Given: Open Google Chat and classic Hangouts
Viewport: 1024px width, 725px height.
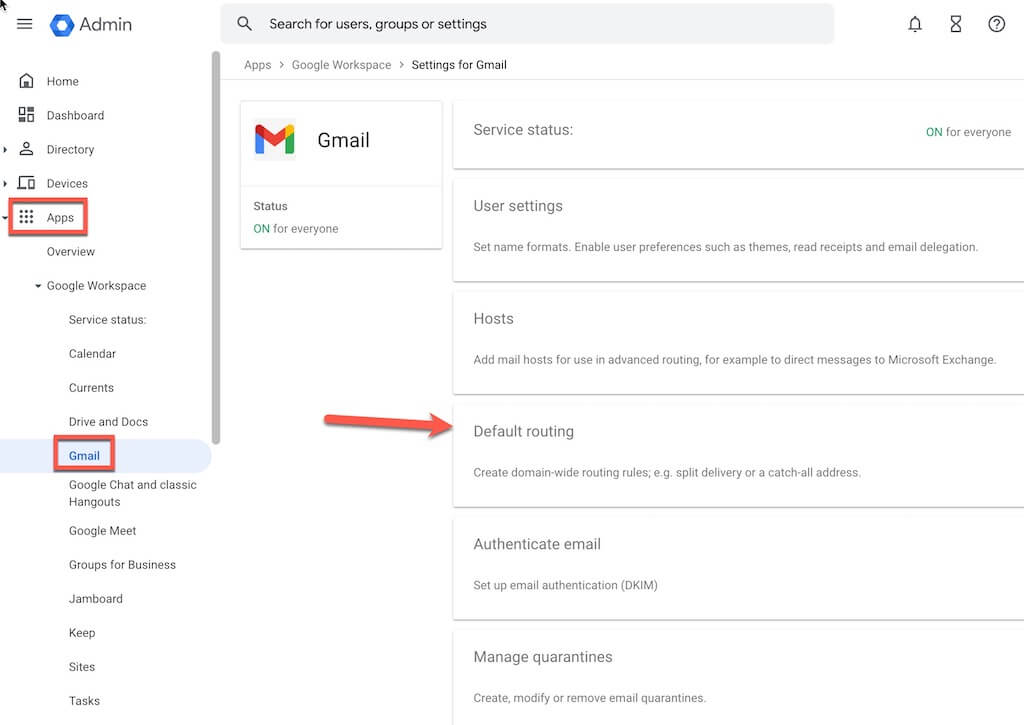Looking at the screenshot, I should pyautogui.click(x=132, y=493).
